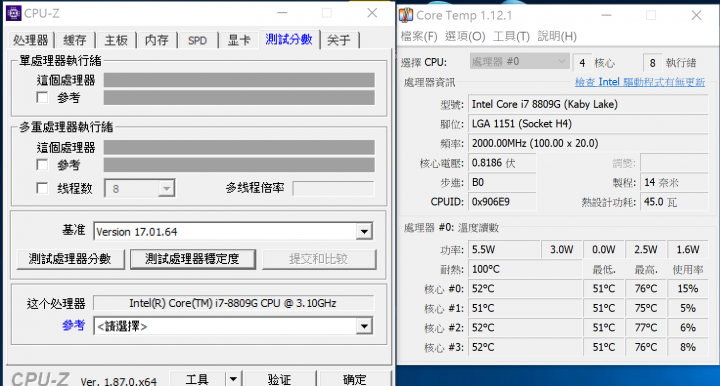
Task: Click 核心 #0 temperature 52°C
Action: pyautogui.click(x=483, y=289)
